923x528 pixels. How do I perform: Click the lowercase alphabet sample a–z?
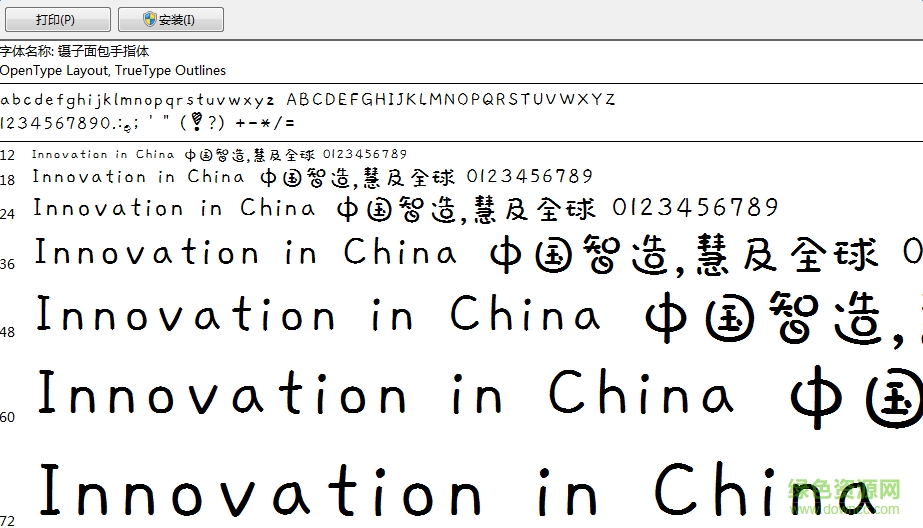(137, 99)
